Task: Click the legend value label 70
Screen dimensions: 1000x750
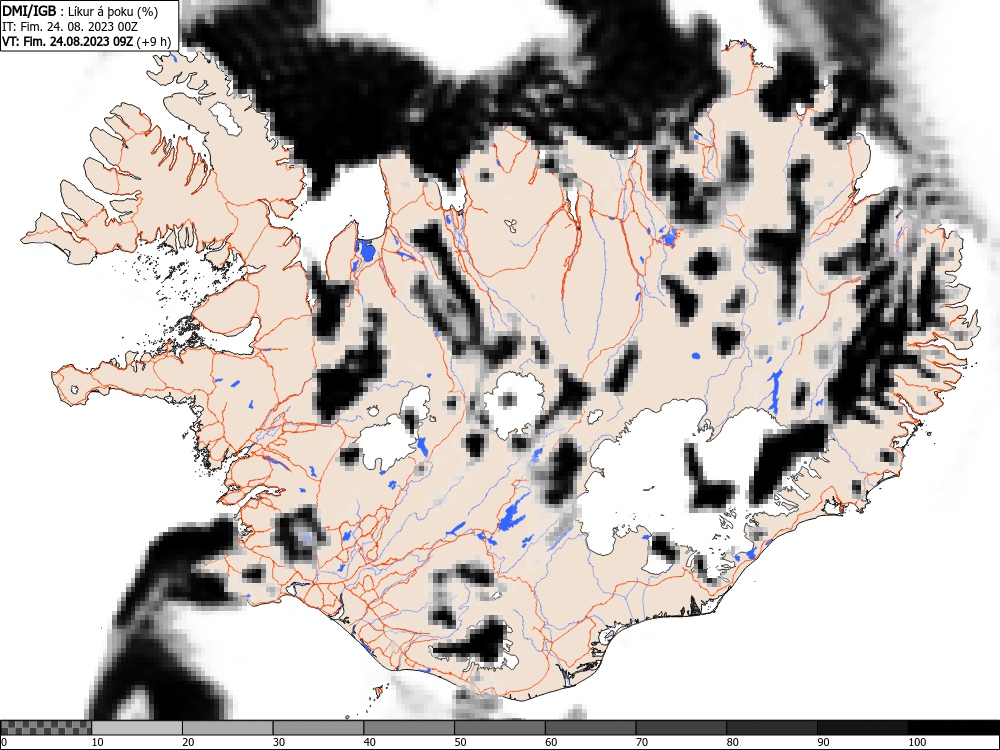Action: [642, 742]
